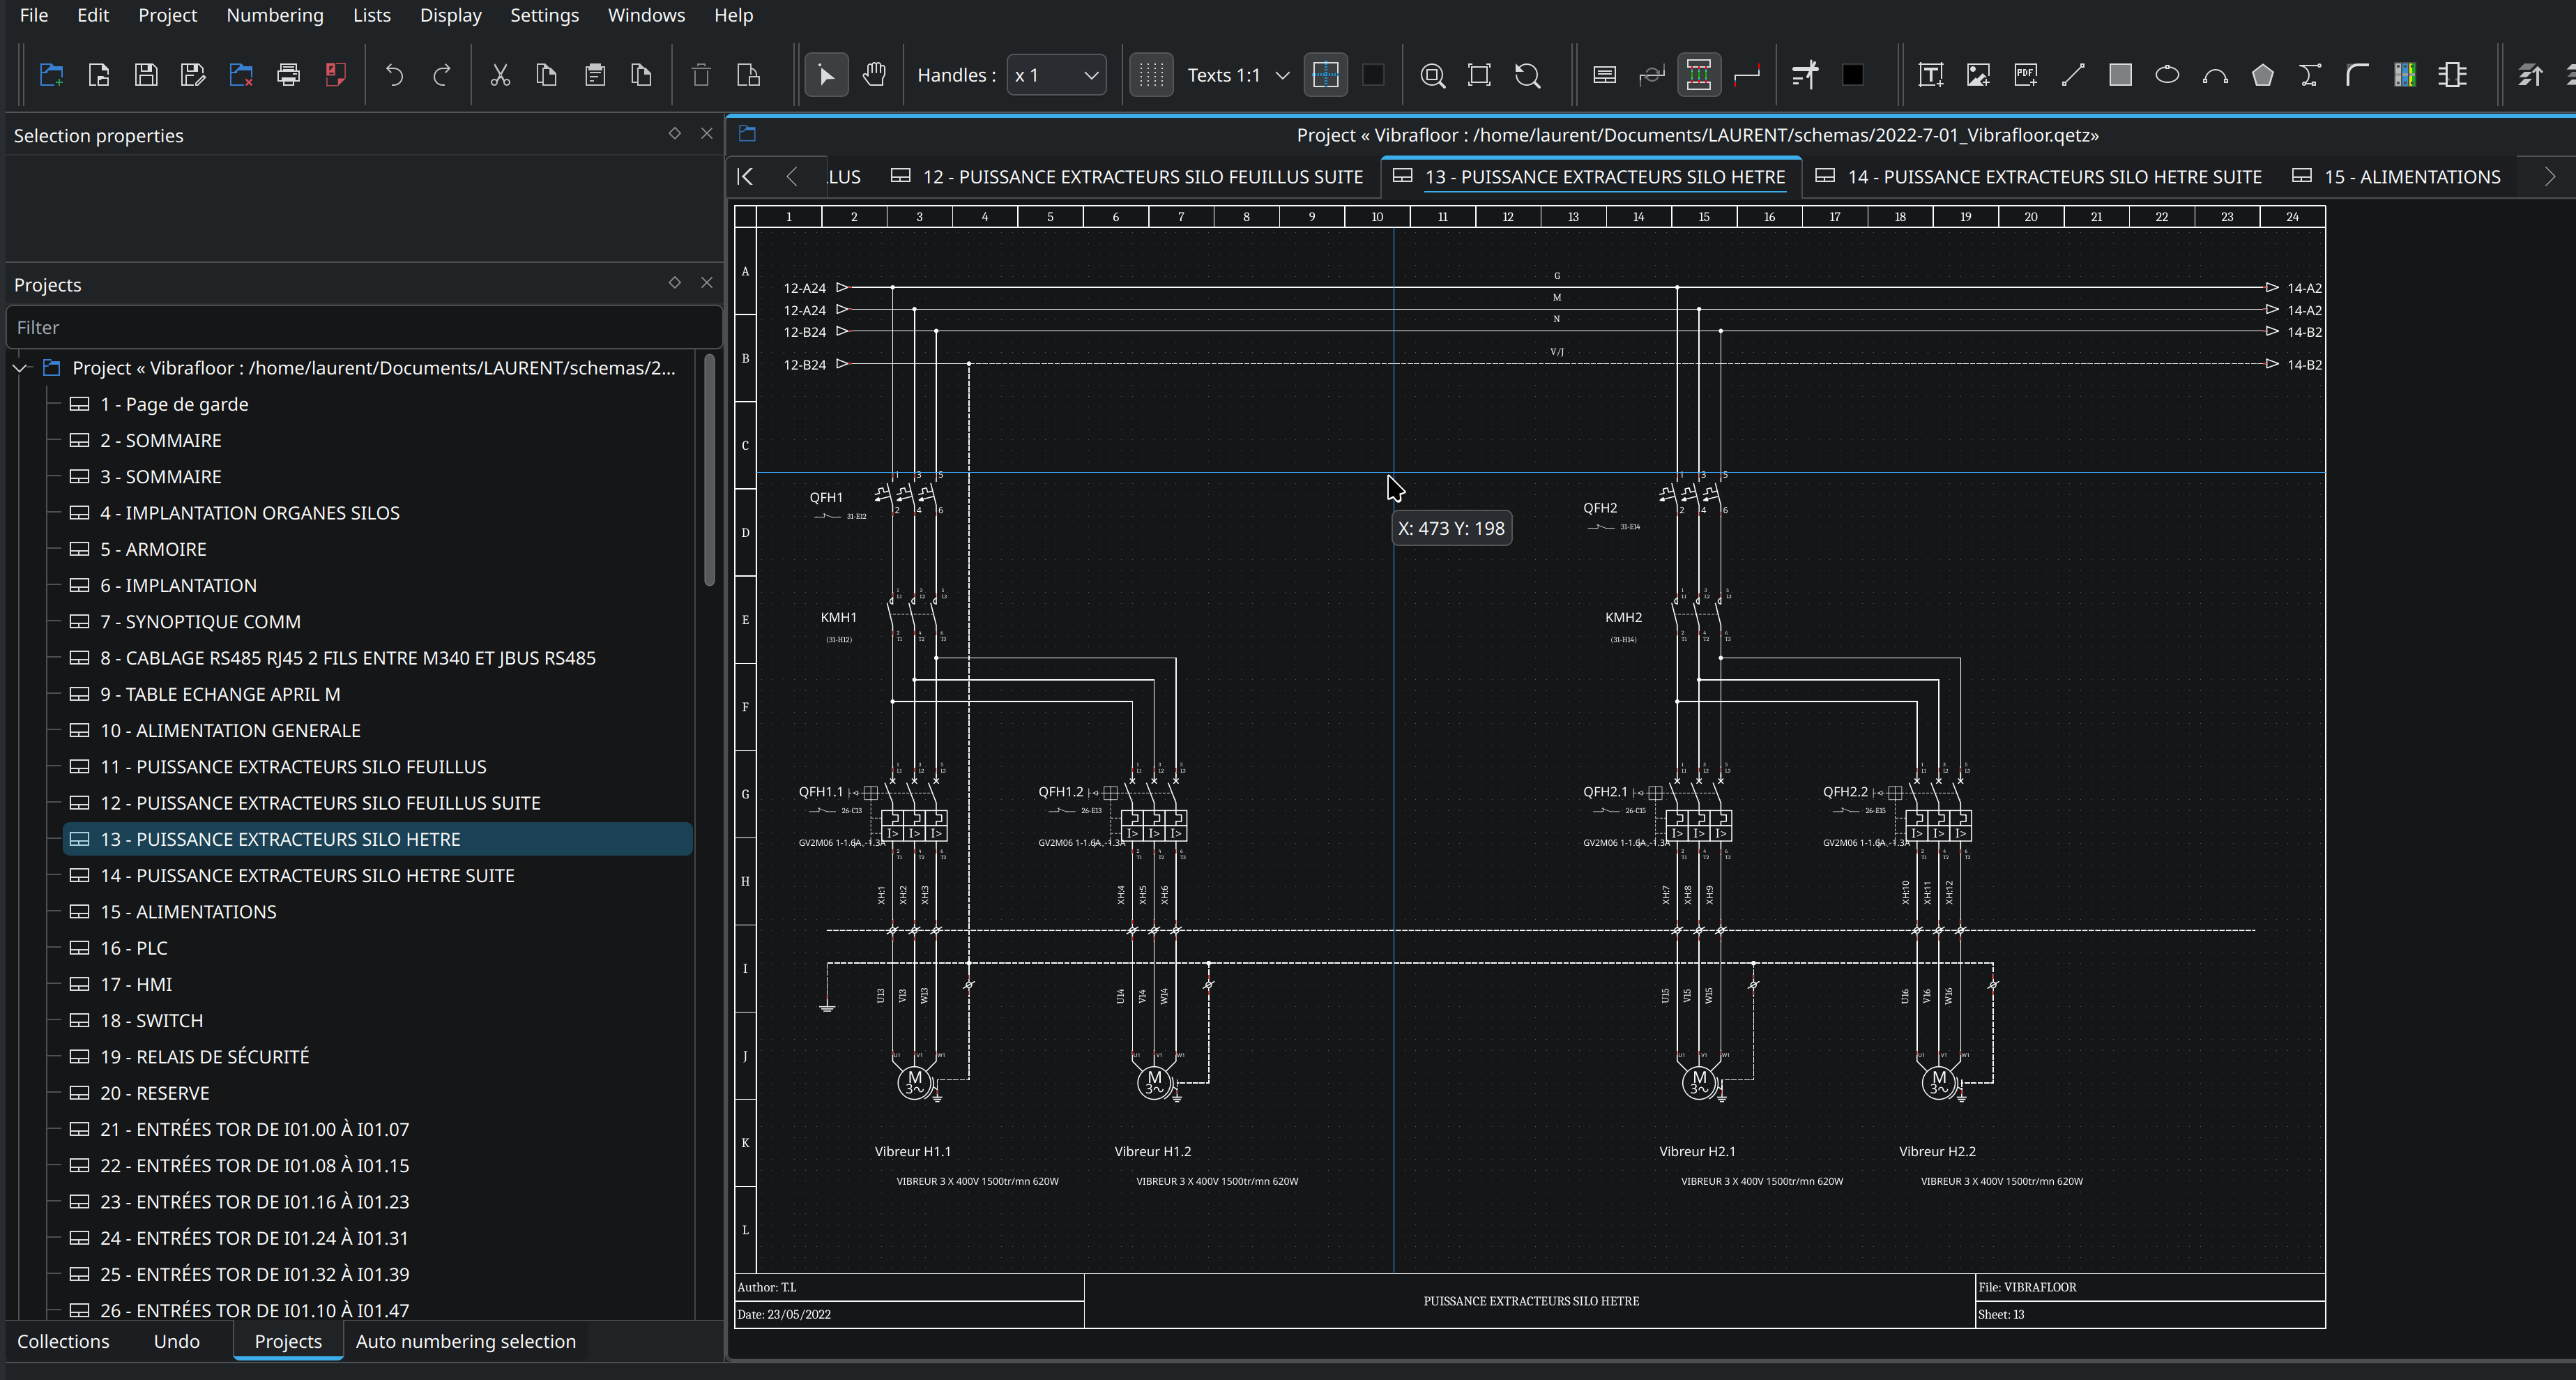Click the black conductor color swatch
Viewport: 2576px width, 1380px height.
coord(1852,75)
